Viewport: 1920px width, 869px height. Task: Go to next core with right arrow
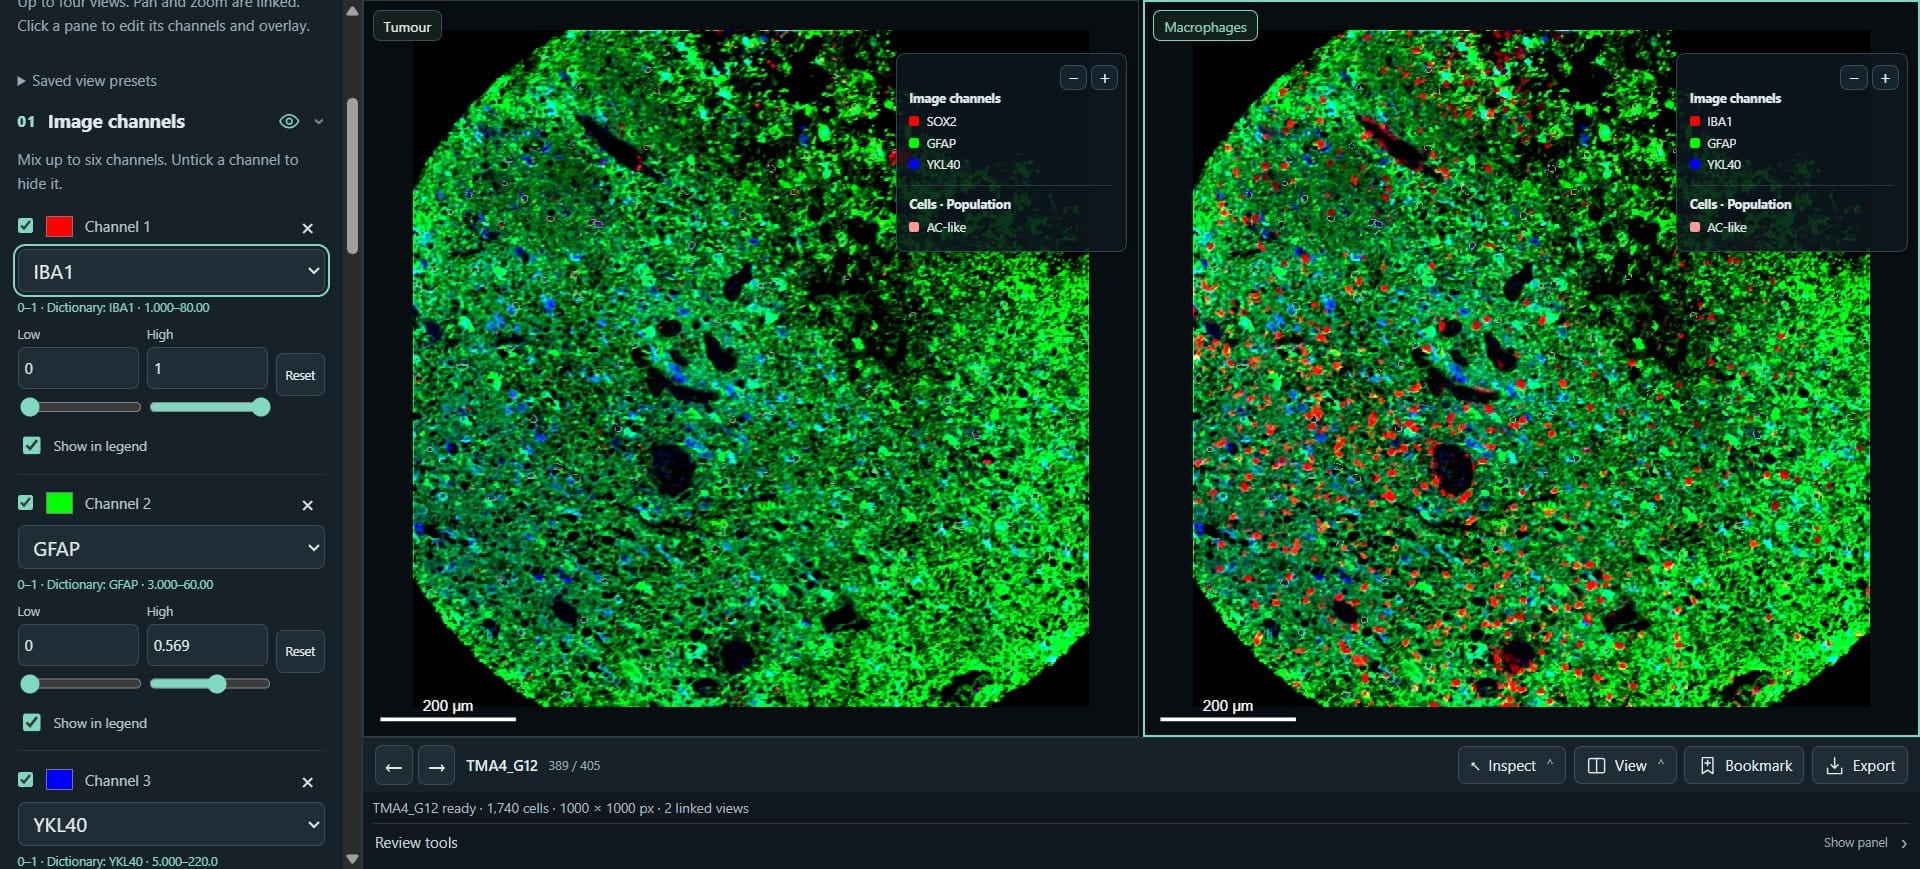tap(436, 767)
